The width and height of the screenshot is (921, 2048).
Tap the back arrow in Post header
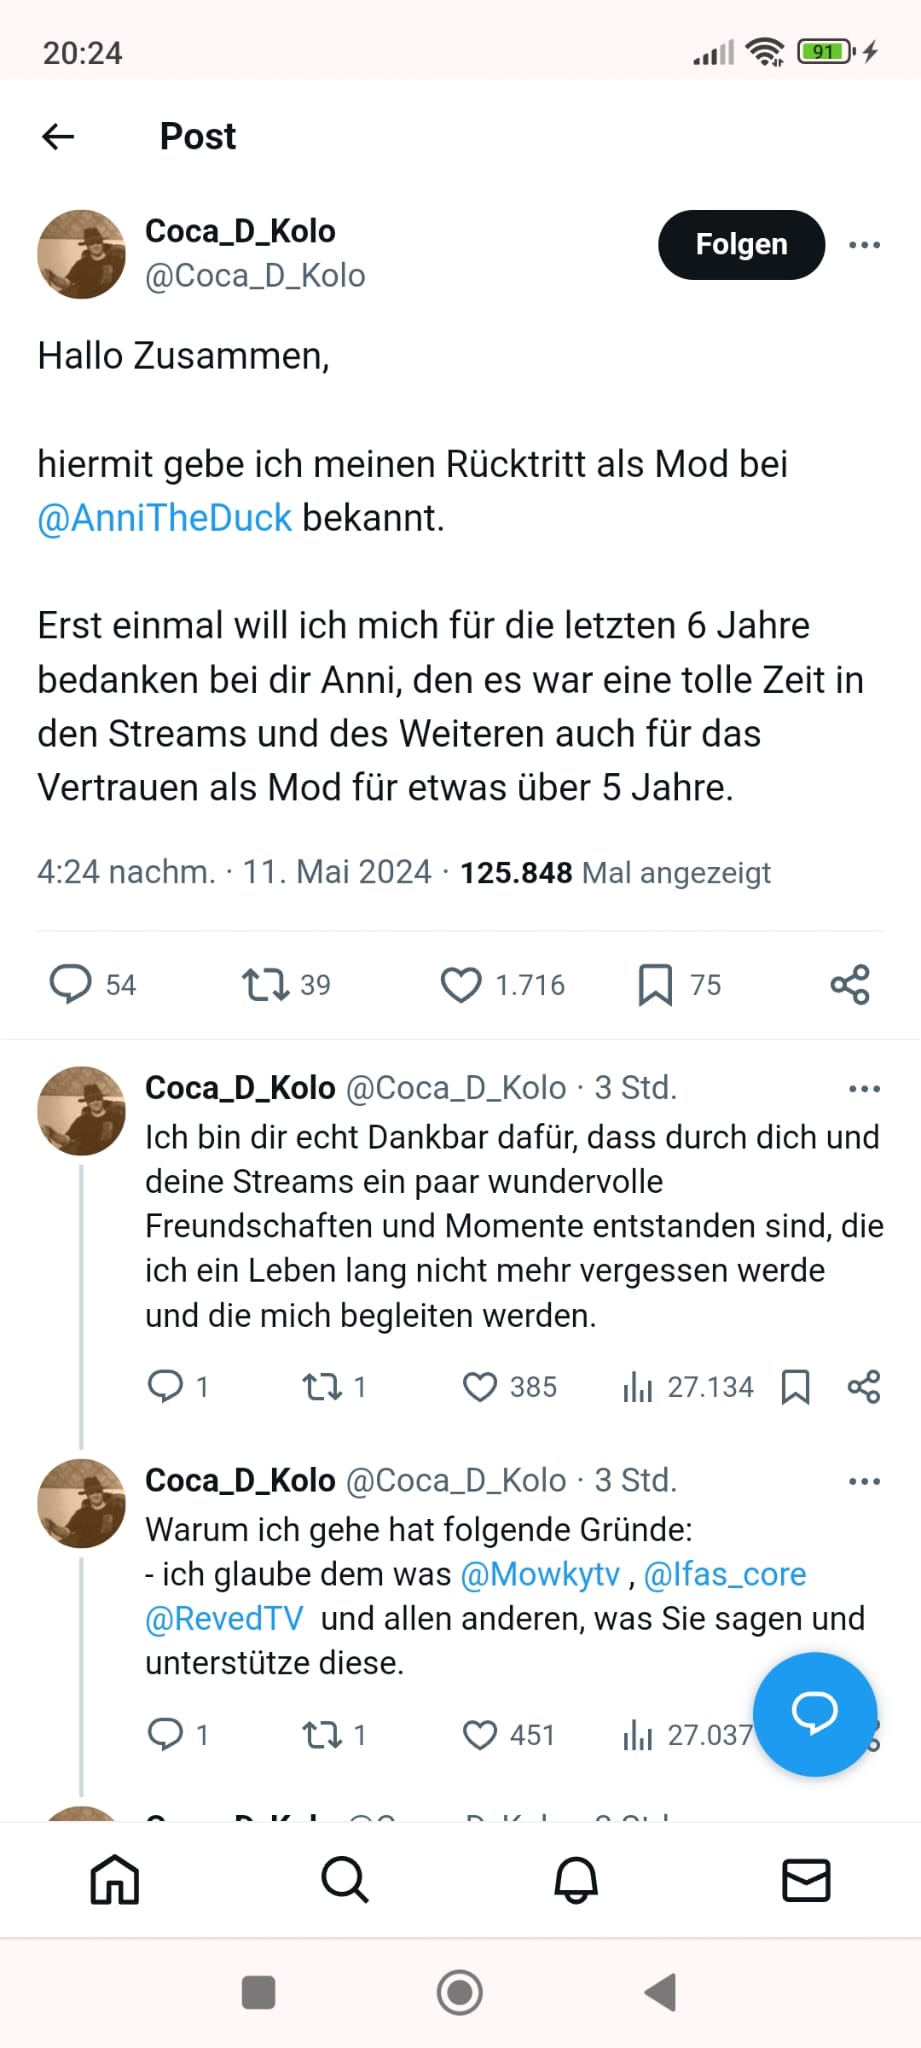59,136
